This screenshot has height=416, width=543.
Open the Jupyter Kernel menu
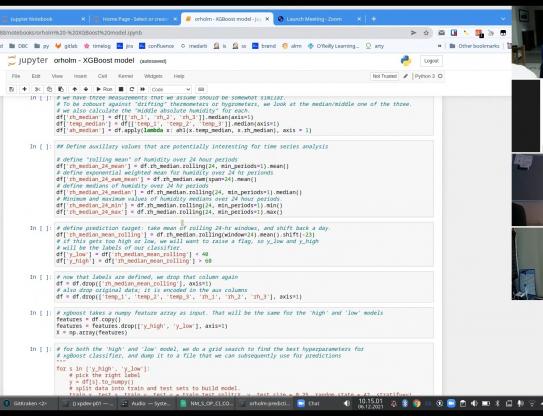click(x=125, y=76)
